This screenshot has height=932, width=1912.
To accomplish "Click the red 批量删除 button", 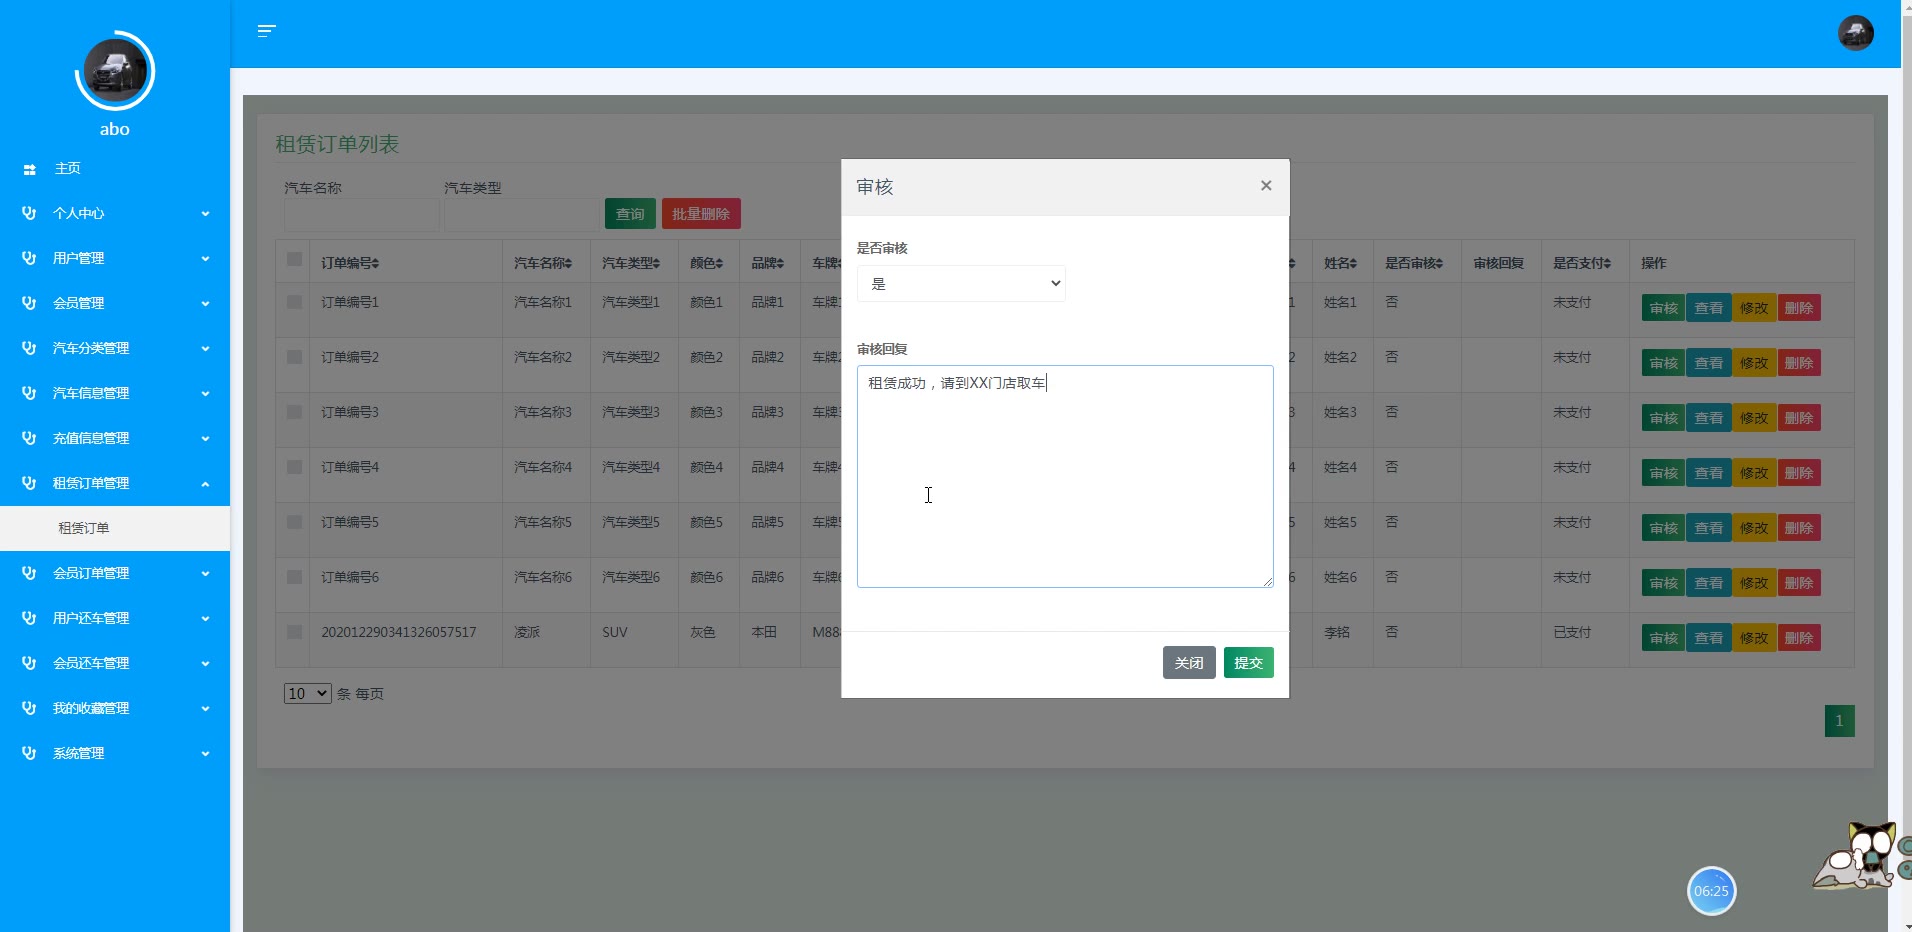I will [701, 214].
